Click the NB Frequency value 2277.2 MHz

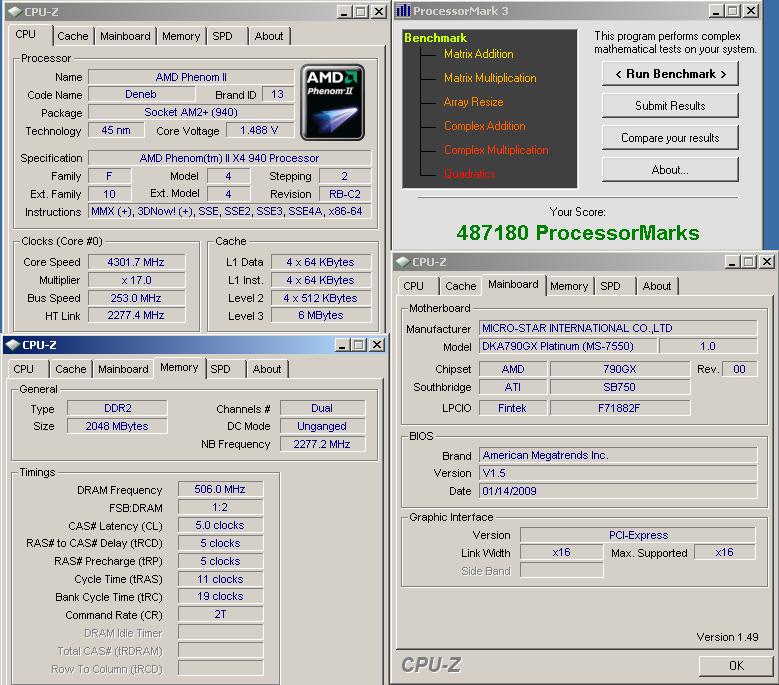(x=322, y=444)
